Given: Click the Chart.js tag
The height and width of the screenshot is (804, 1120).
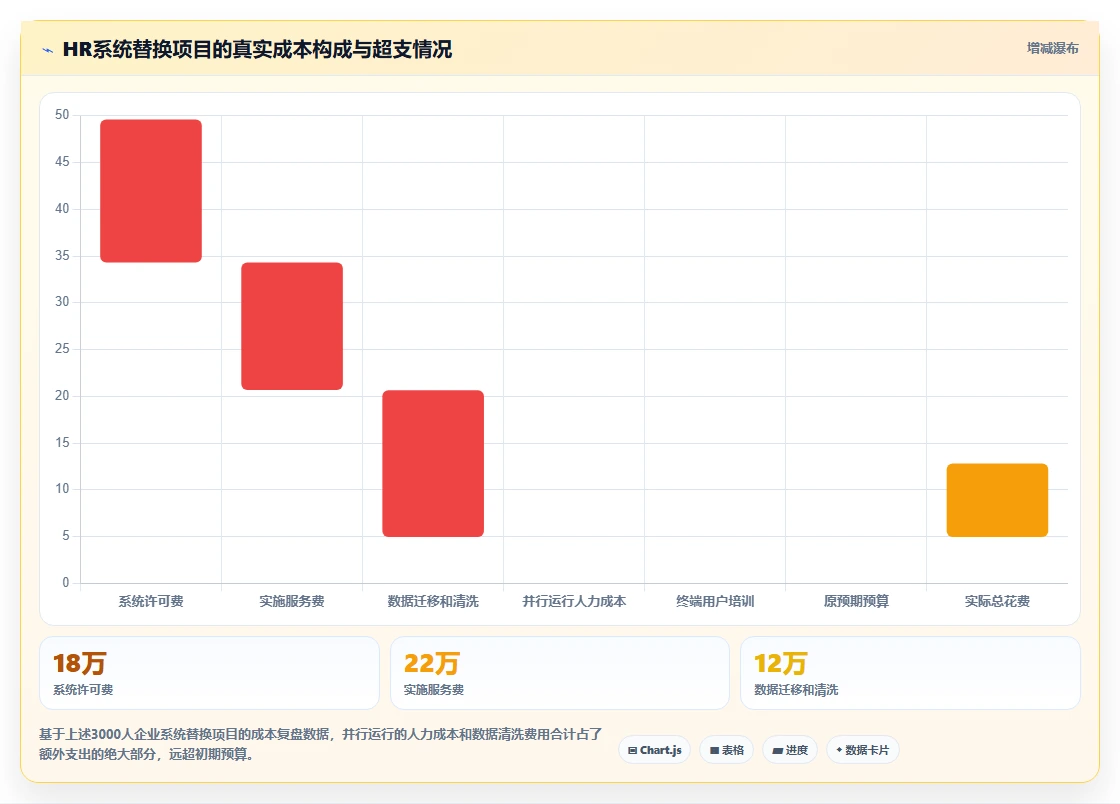Looking at the screenshot, I should (x=654, y=750).
